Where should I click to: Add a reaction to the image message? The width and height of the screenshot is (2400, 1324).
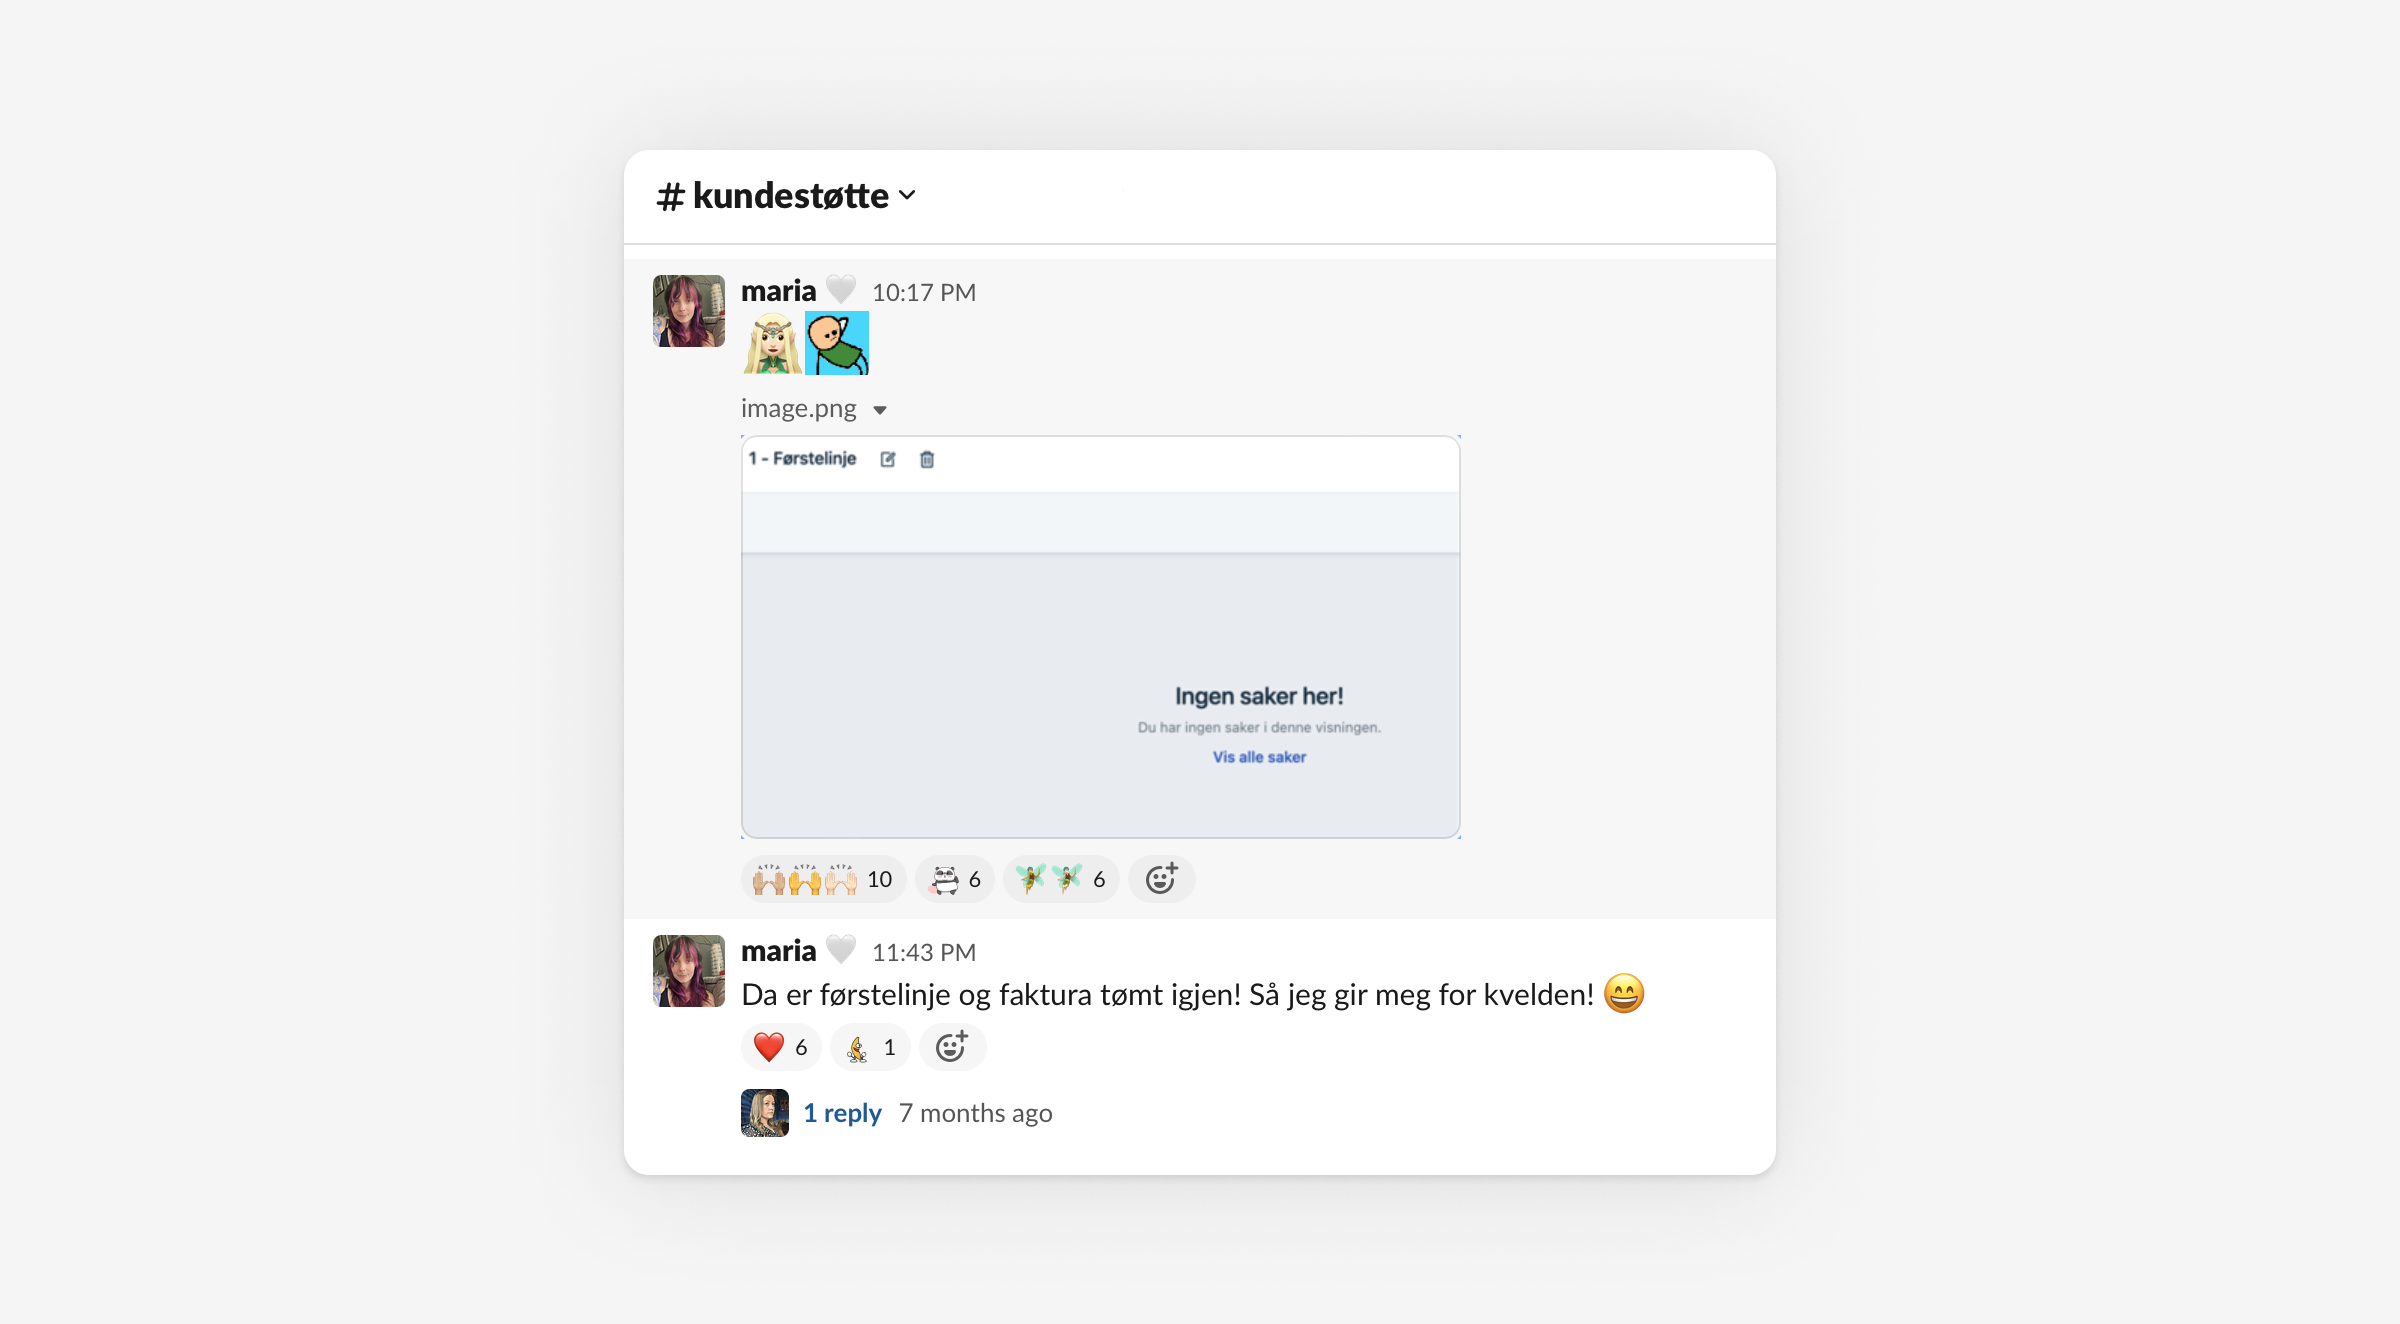[x=1161, y=879]
